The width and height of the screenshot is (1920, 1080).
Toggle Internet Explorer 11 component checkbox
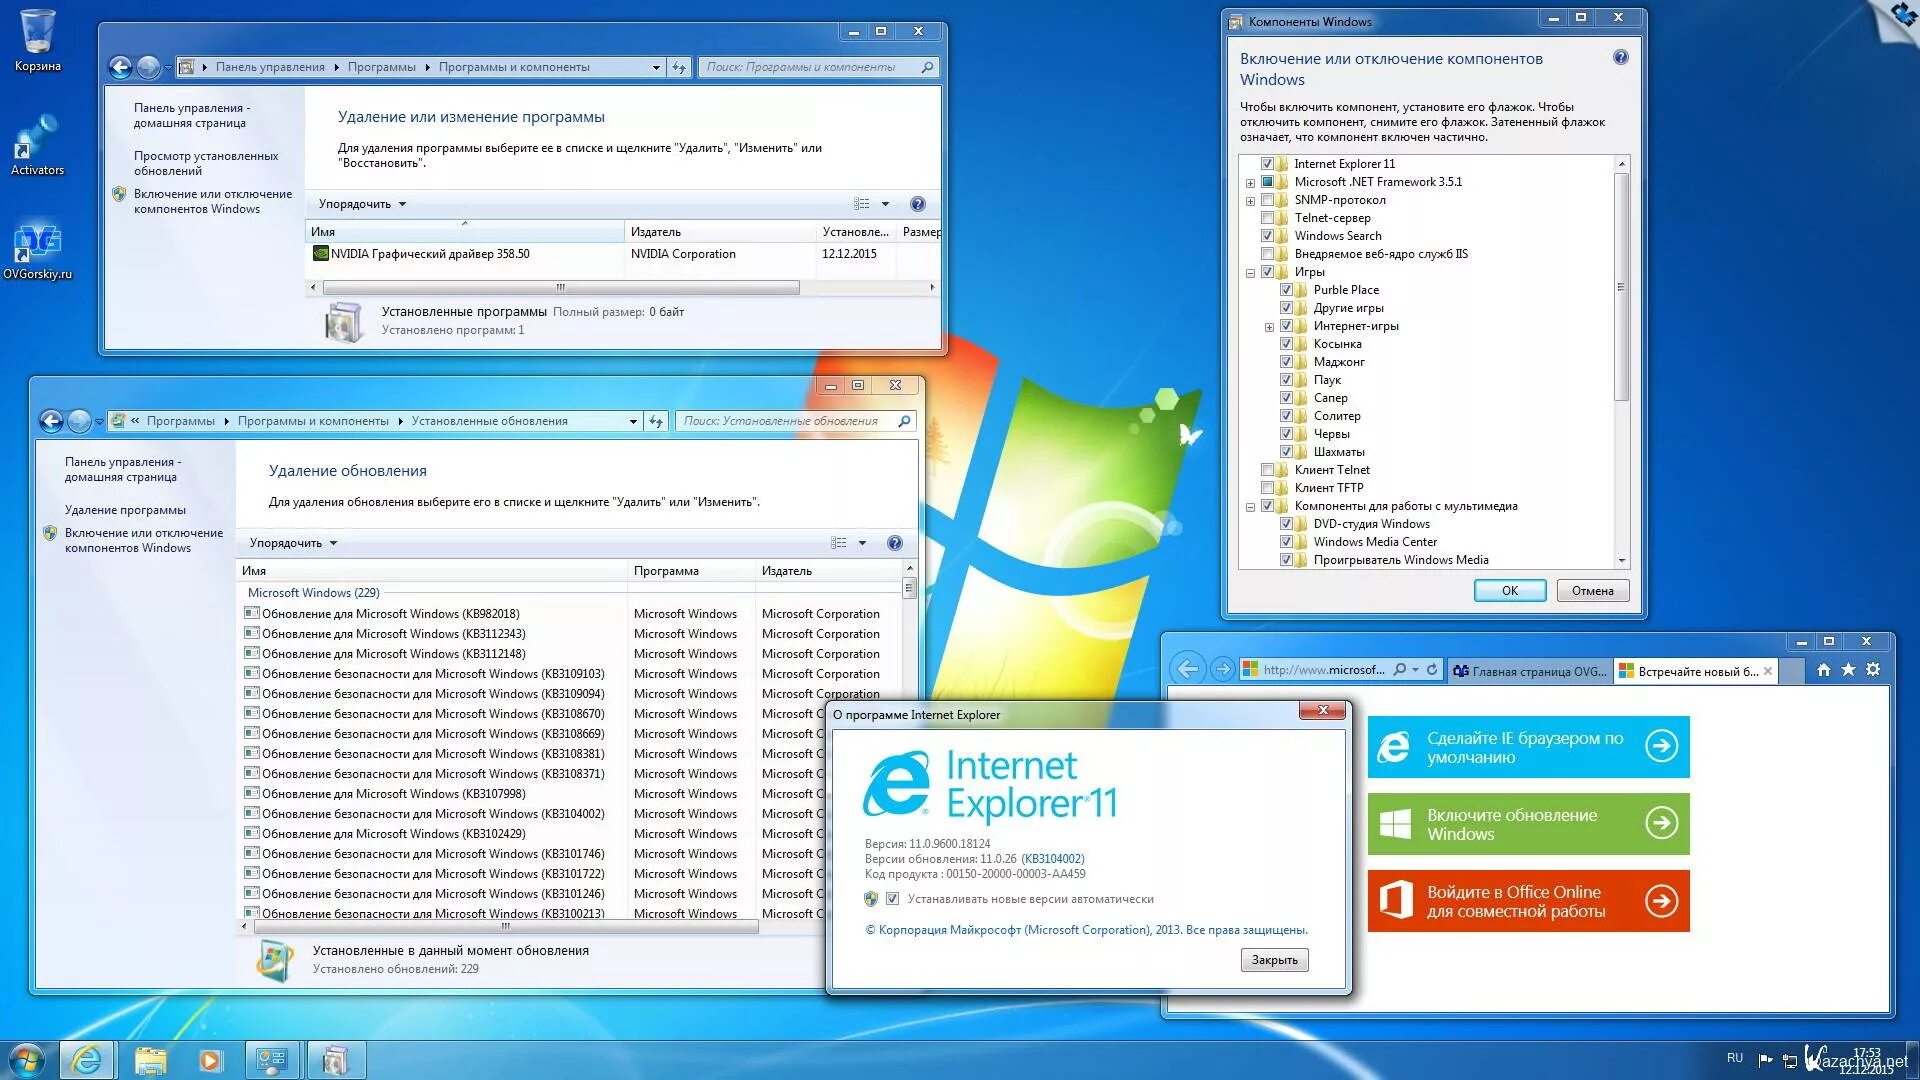(1263, 162)
